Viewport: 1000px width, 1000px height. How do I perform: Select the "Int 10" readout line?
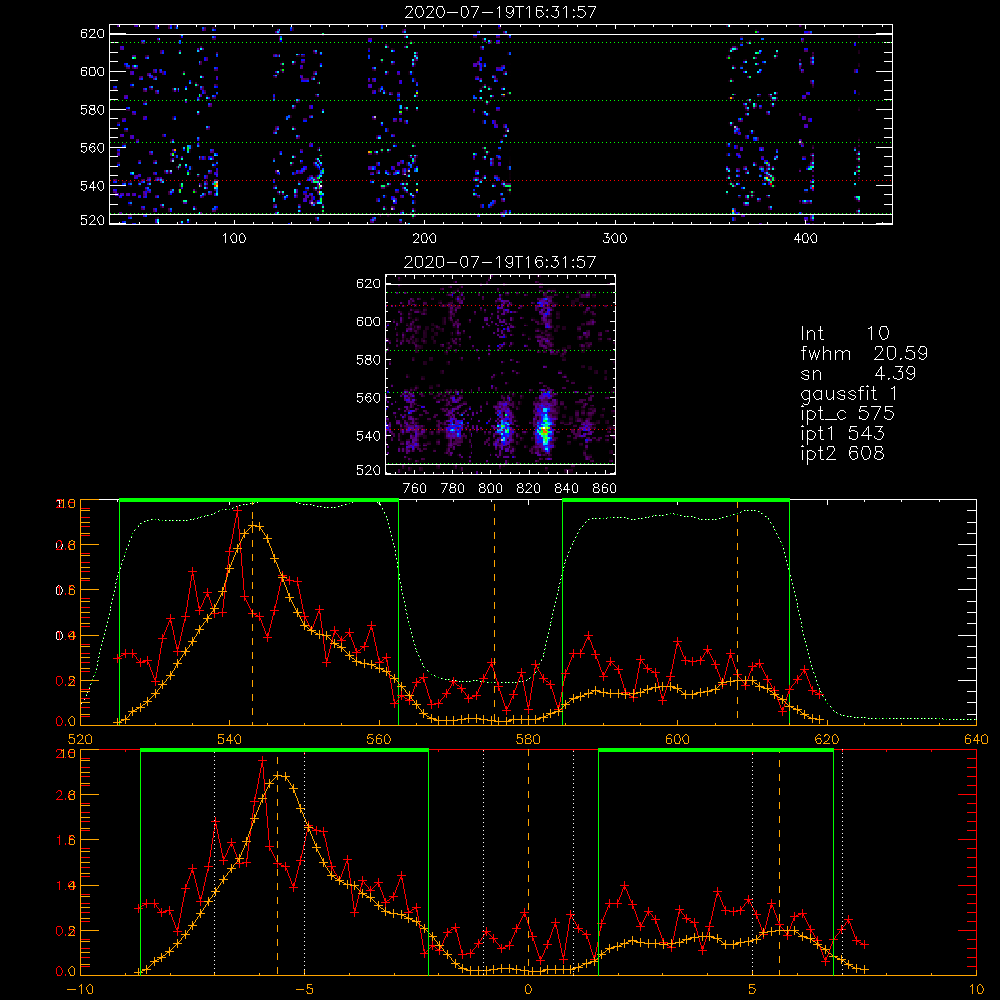point(845,333)
